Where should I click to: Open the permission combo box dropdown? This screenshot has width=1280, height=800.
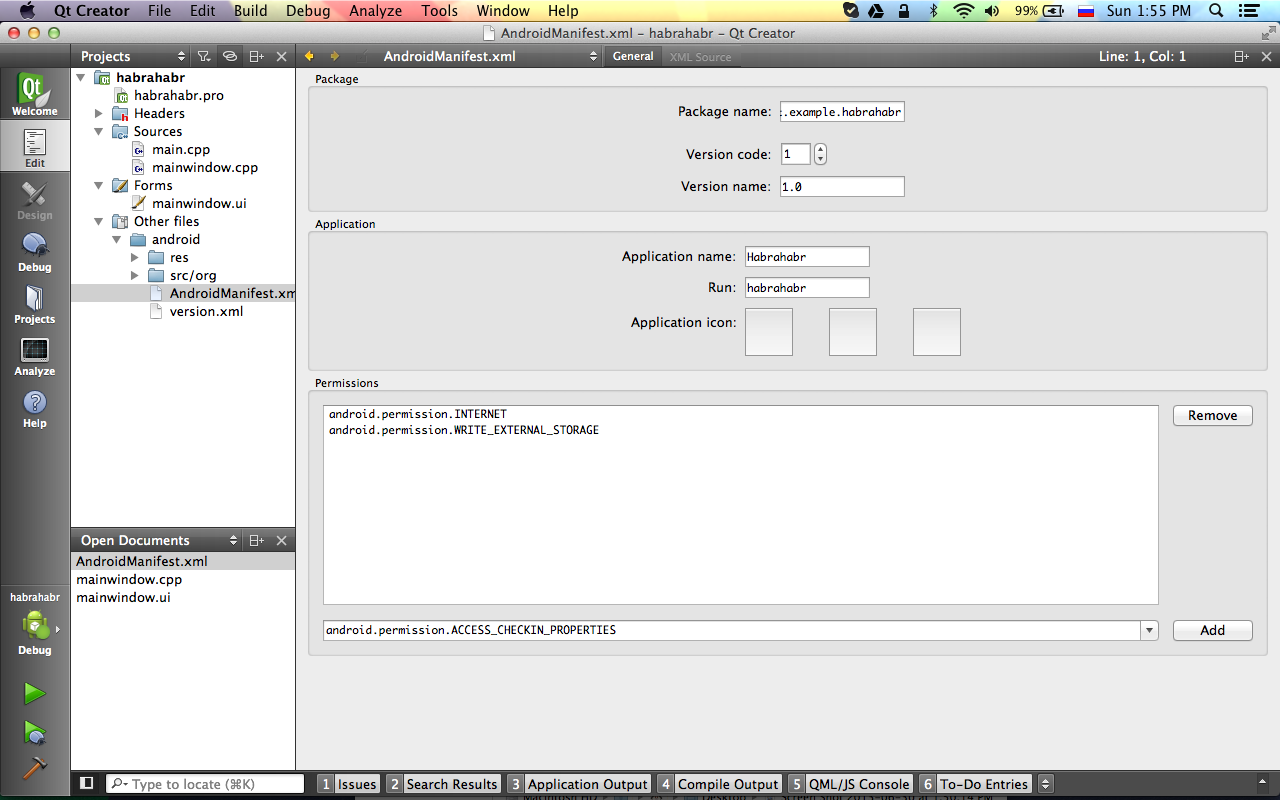click(x=1150, y=631)
